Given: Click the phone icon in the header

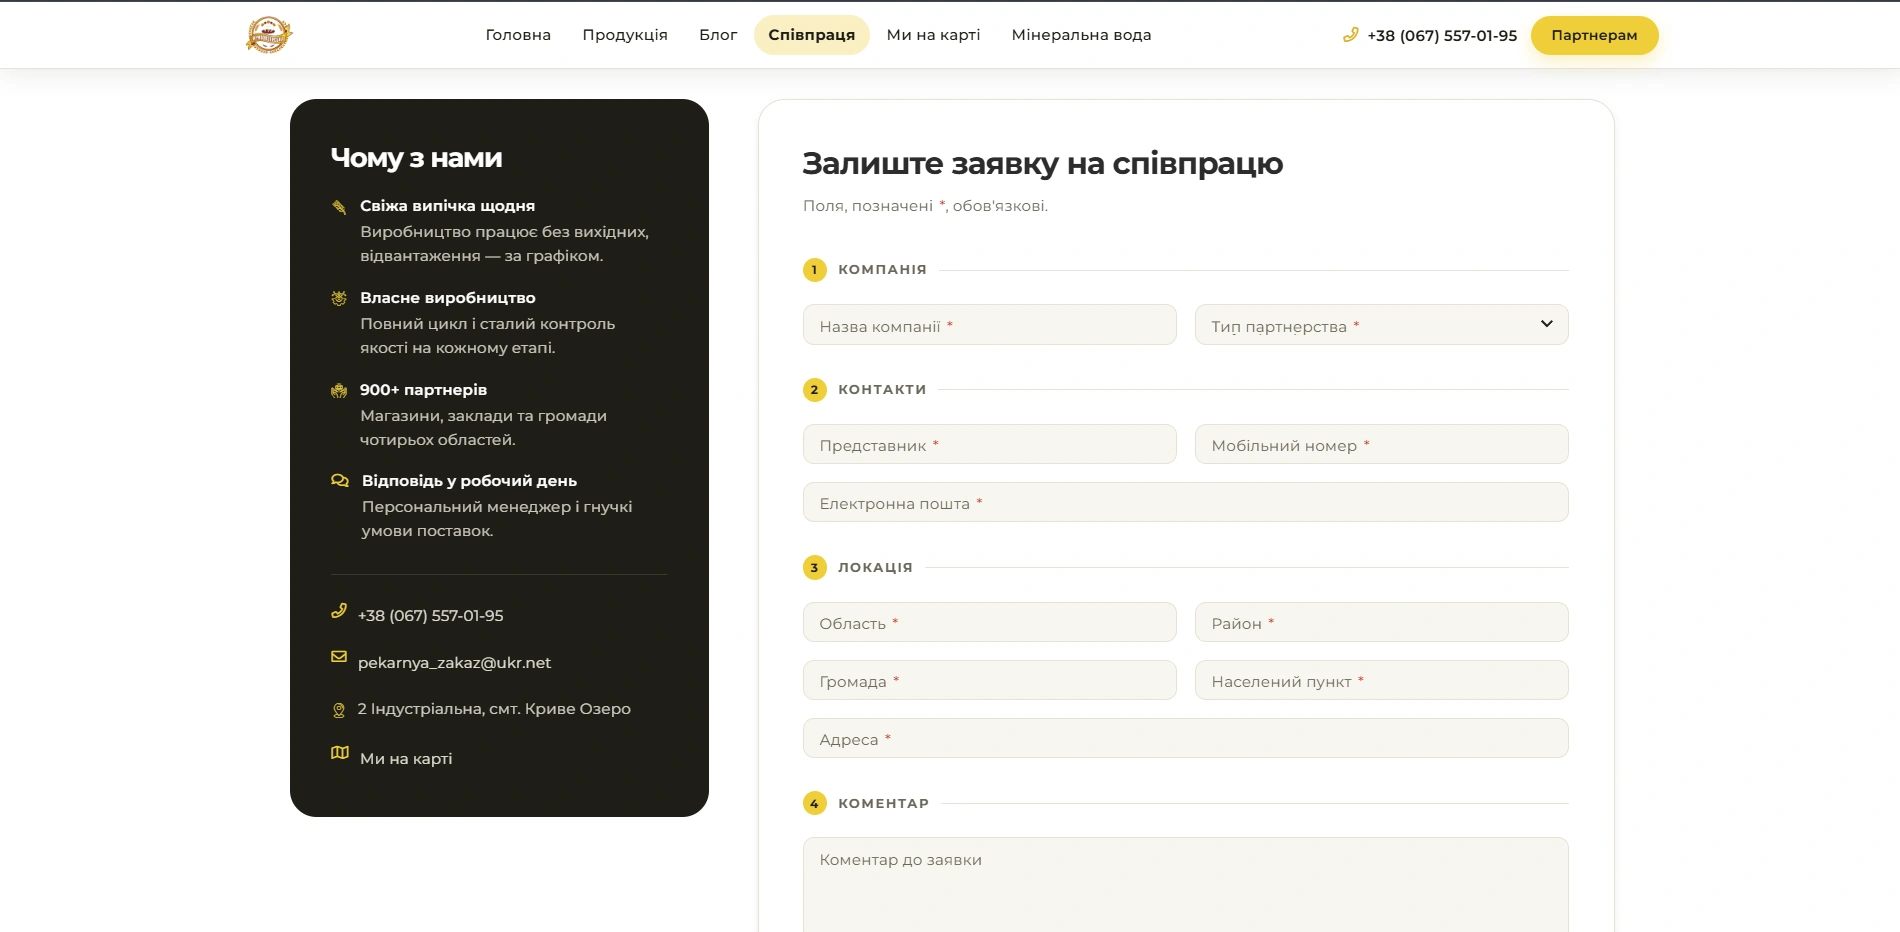Looking at the screenshot, I should click(x=1350, y=35).
